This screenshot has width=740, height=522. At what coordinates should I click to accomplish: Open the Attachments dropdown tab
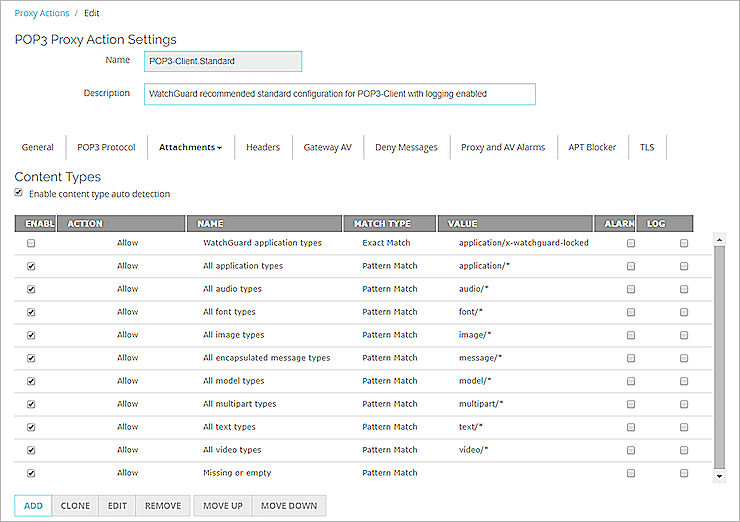(x=190, y=147)
